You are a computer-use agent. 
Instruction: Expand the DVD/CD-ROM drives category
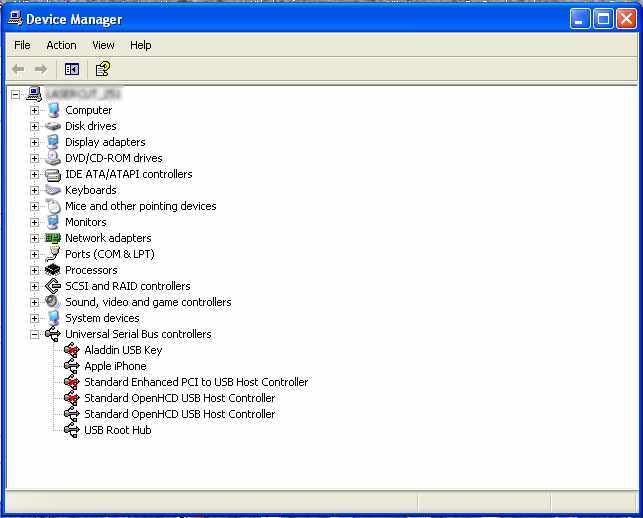tap(34, 159)
